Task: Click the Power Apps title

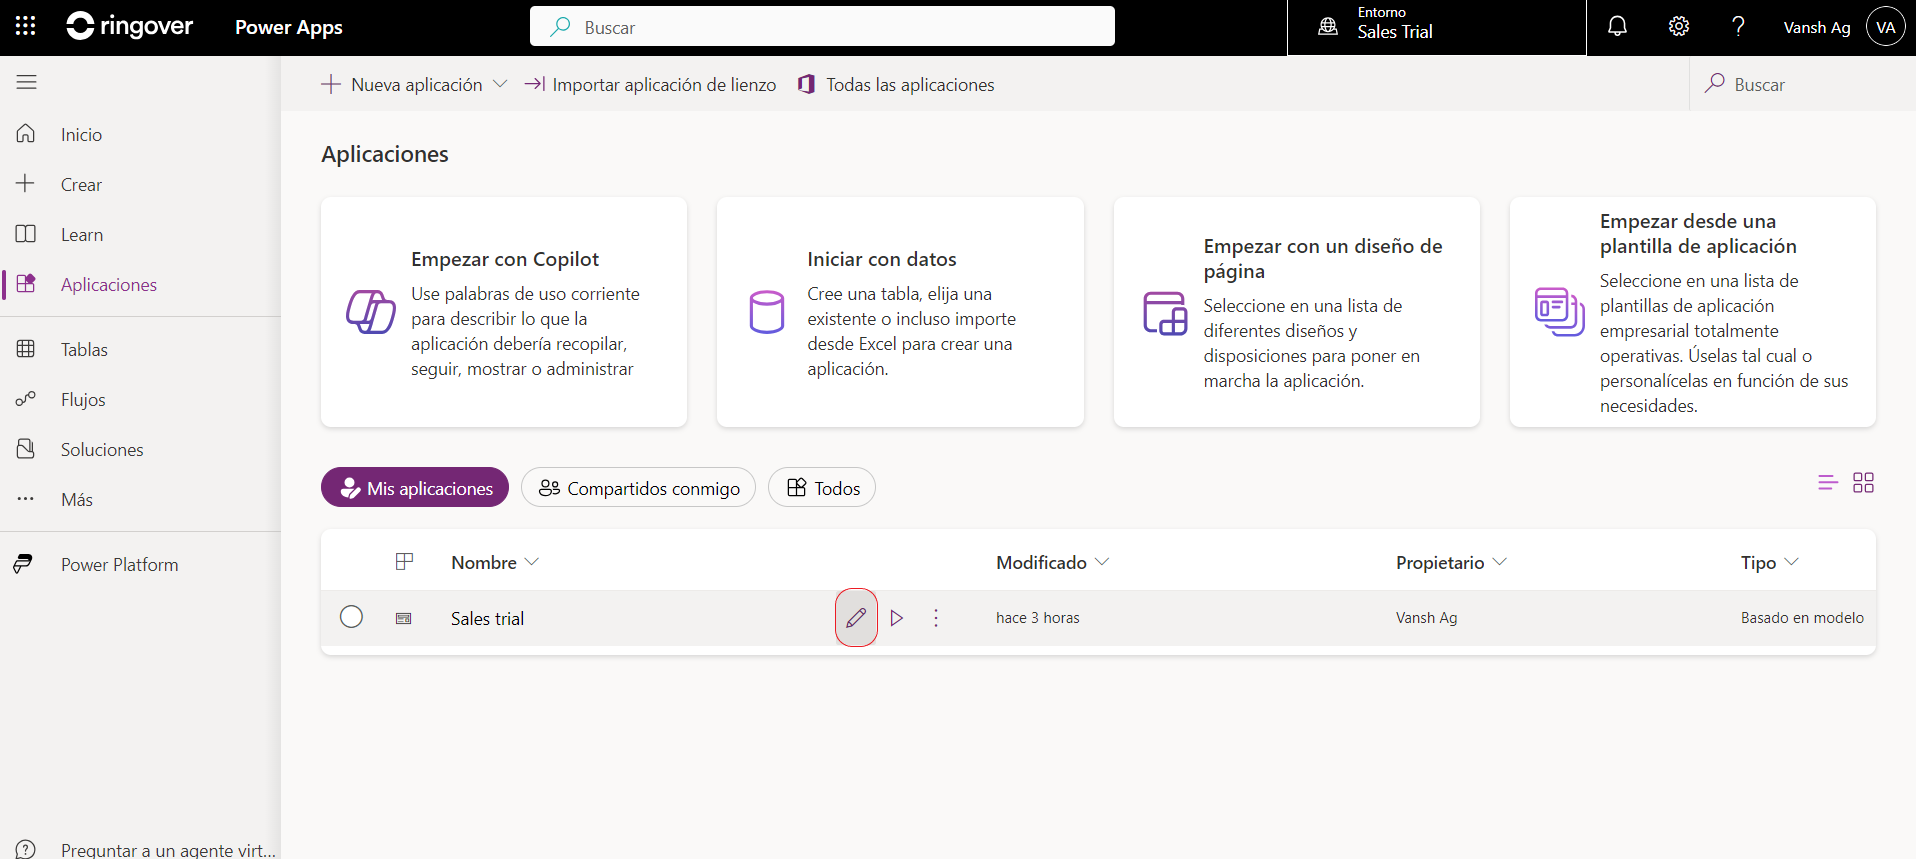Action: pos(289,27)
